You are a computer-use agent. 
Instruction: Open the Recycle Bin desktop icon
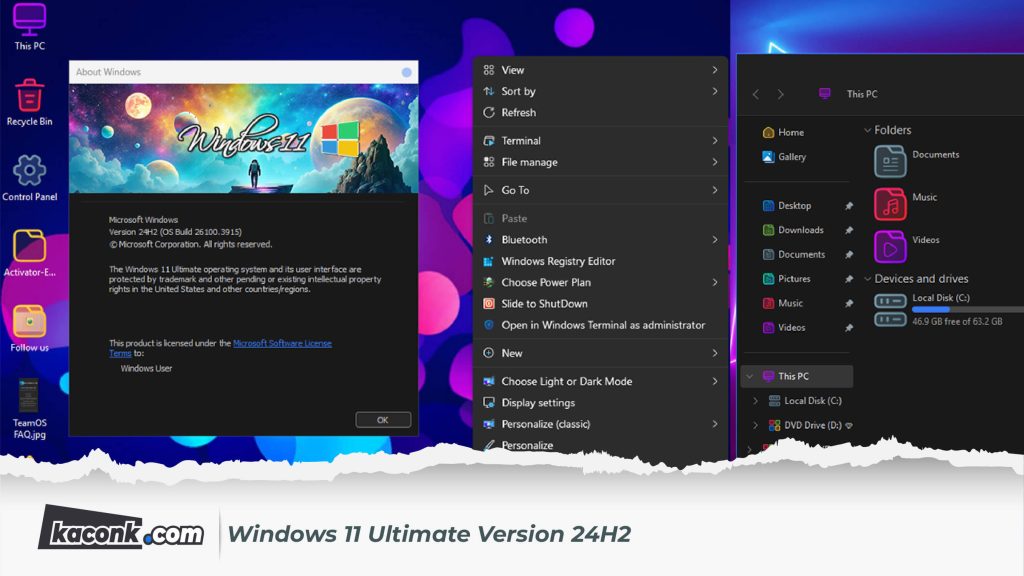click(x=29, y=102)
